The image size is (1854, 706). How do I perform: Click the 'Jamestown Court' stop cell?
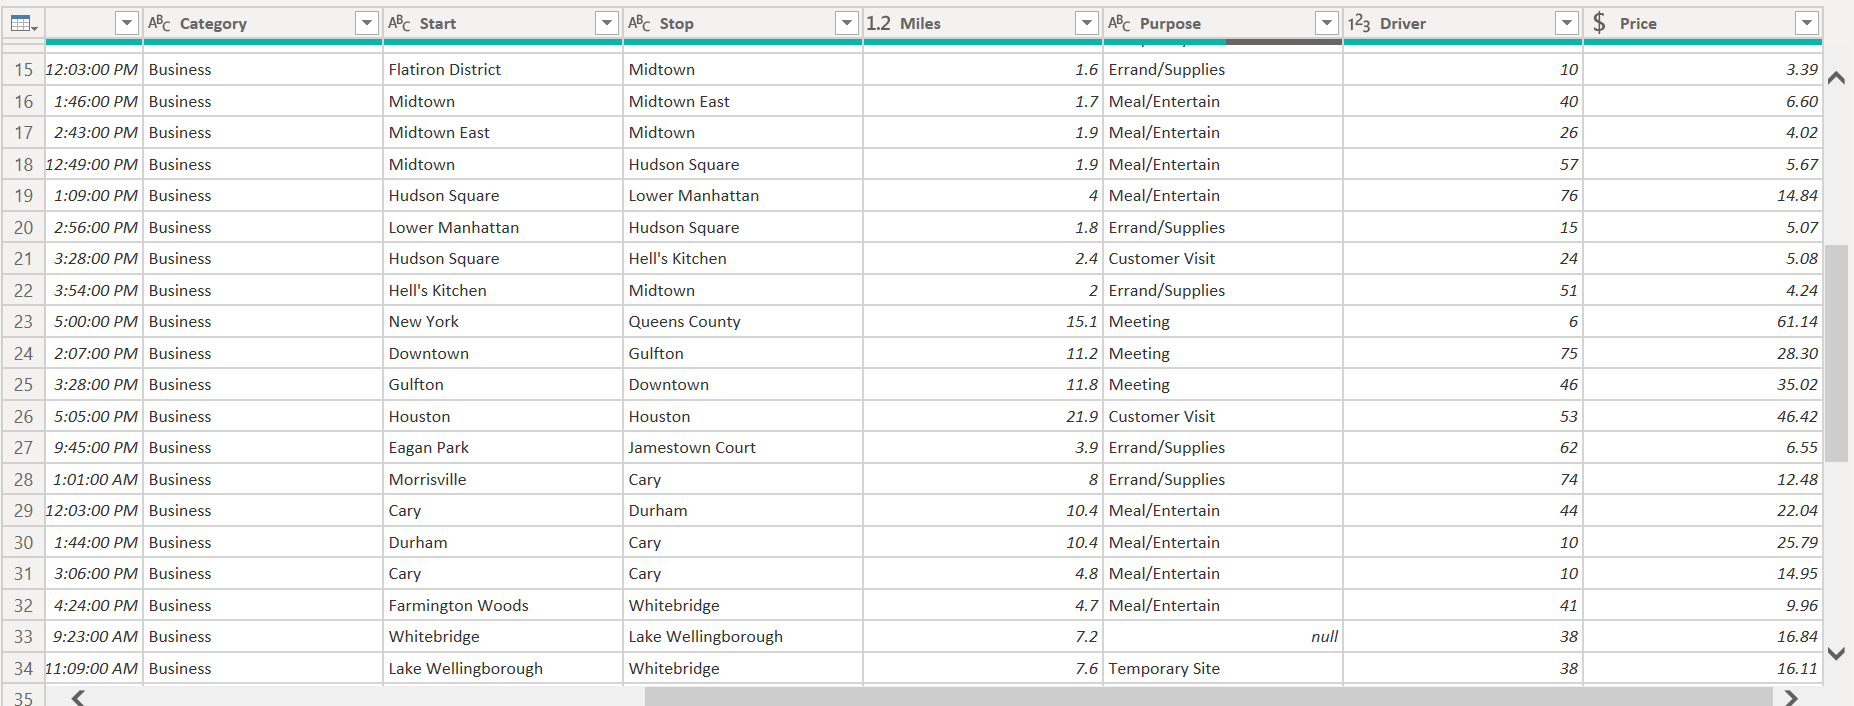click(743, 447)
